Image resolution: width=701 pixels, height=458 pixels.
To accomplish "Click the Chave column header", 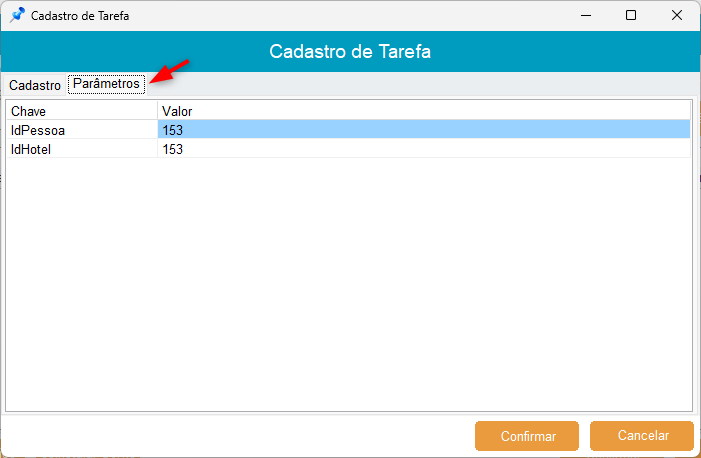I will pyautogui.click(x=82, y=111).
